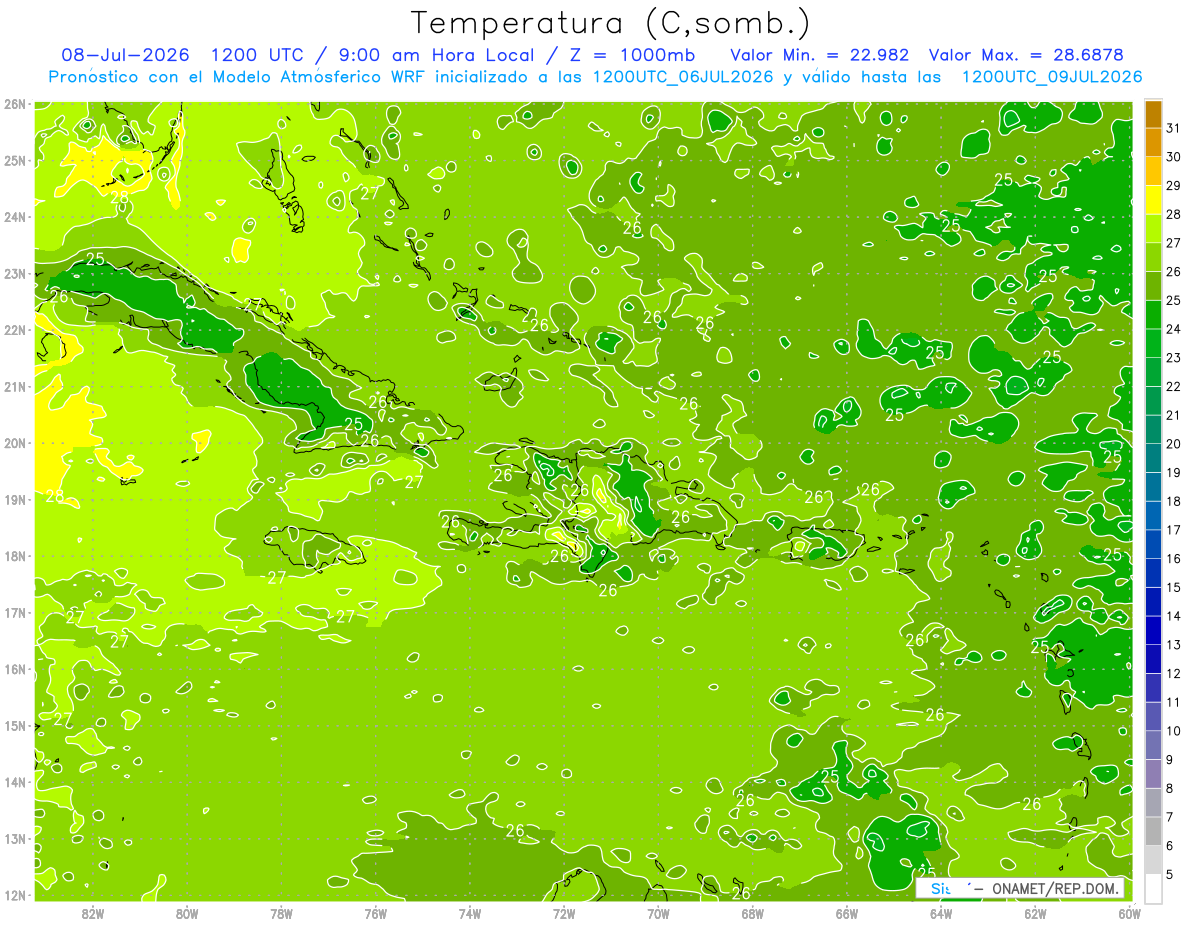Click the 14N latitude axis label

tap(16, 782)
